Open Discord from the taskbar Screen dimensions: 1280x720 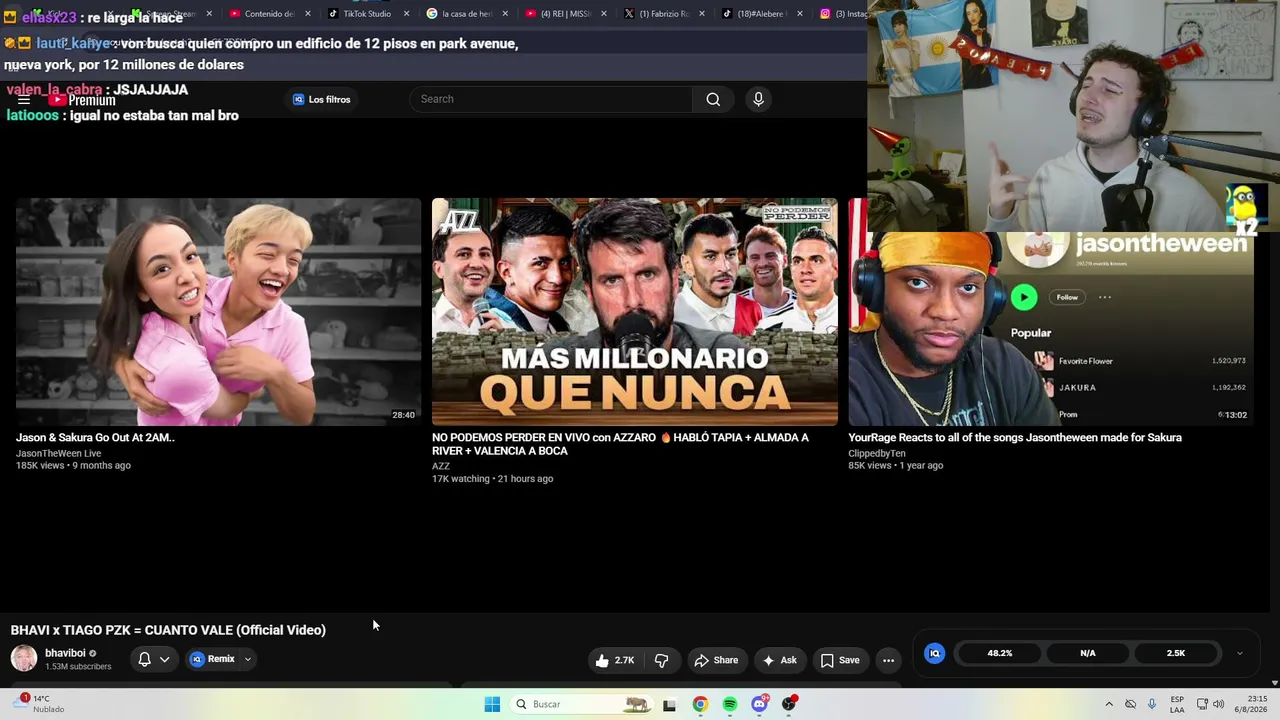tap(759, 704)
